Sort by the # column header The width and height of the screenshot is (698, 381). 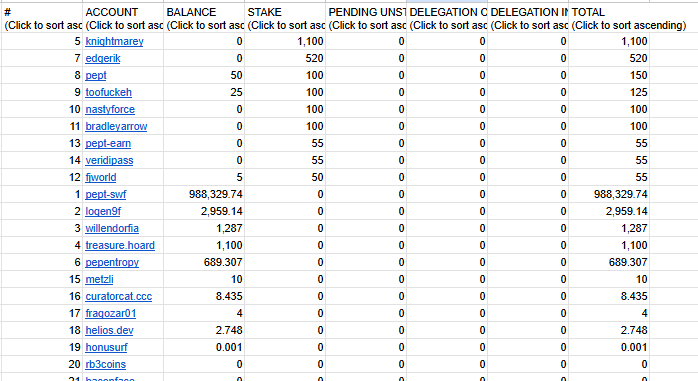42,19
